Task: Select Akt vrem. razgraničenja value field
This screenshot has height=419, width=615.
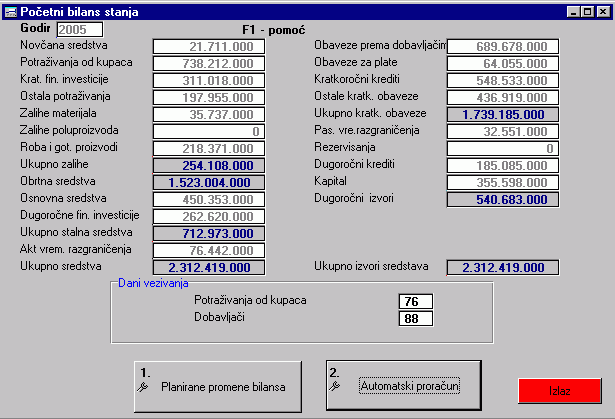Action: click(x=209, y=250)
